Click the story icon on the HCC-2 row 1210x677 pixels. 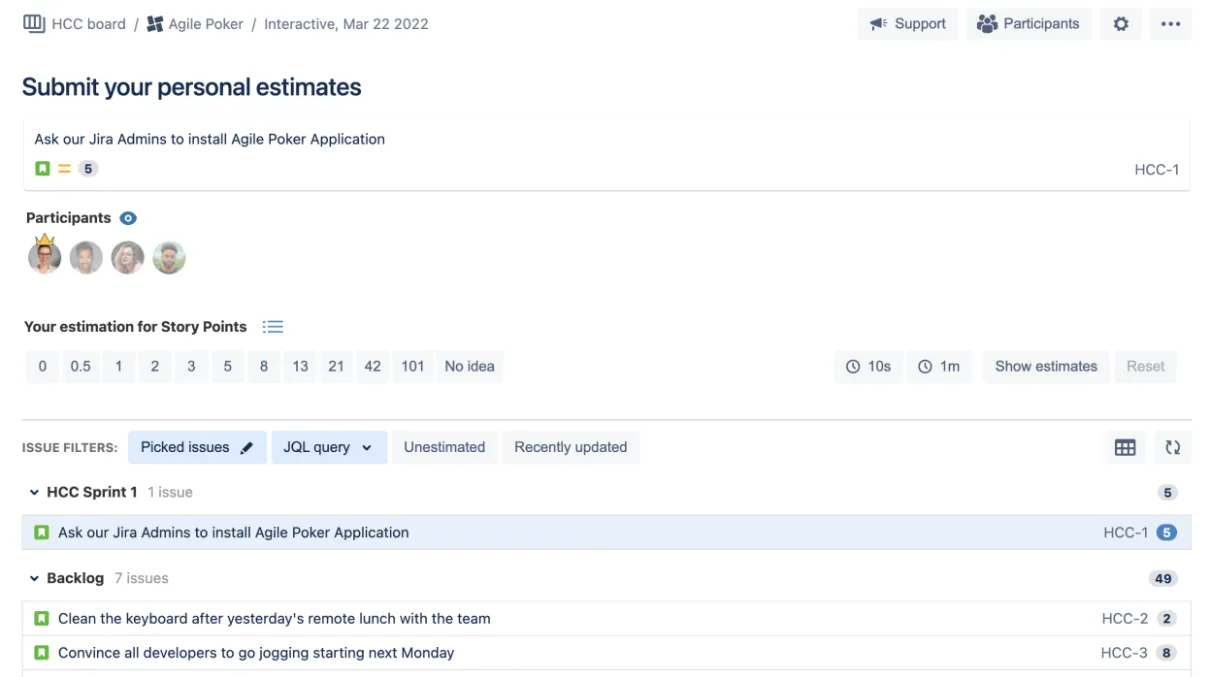pyautogui.click(x=42, y=619)
